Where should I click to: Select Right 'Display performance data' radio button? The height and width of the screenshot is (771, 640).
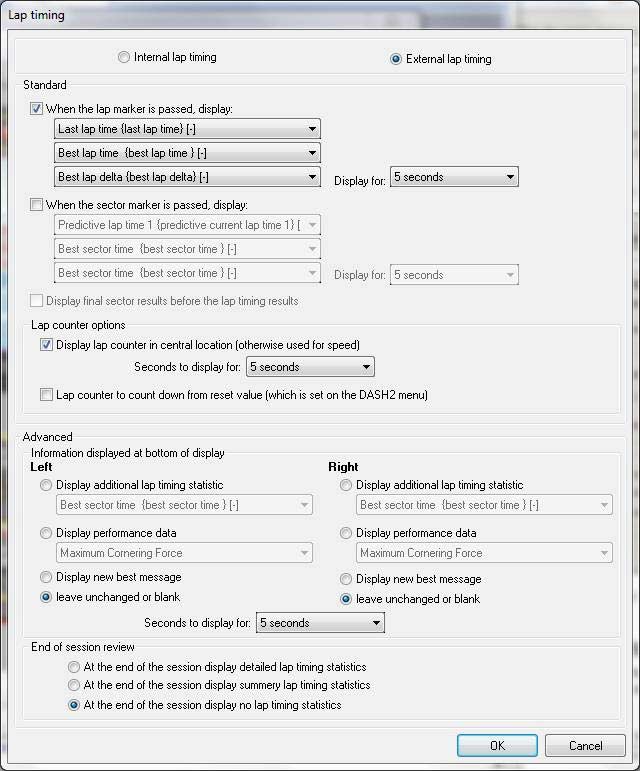coord(346,533)
